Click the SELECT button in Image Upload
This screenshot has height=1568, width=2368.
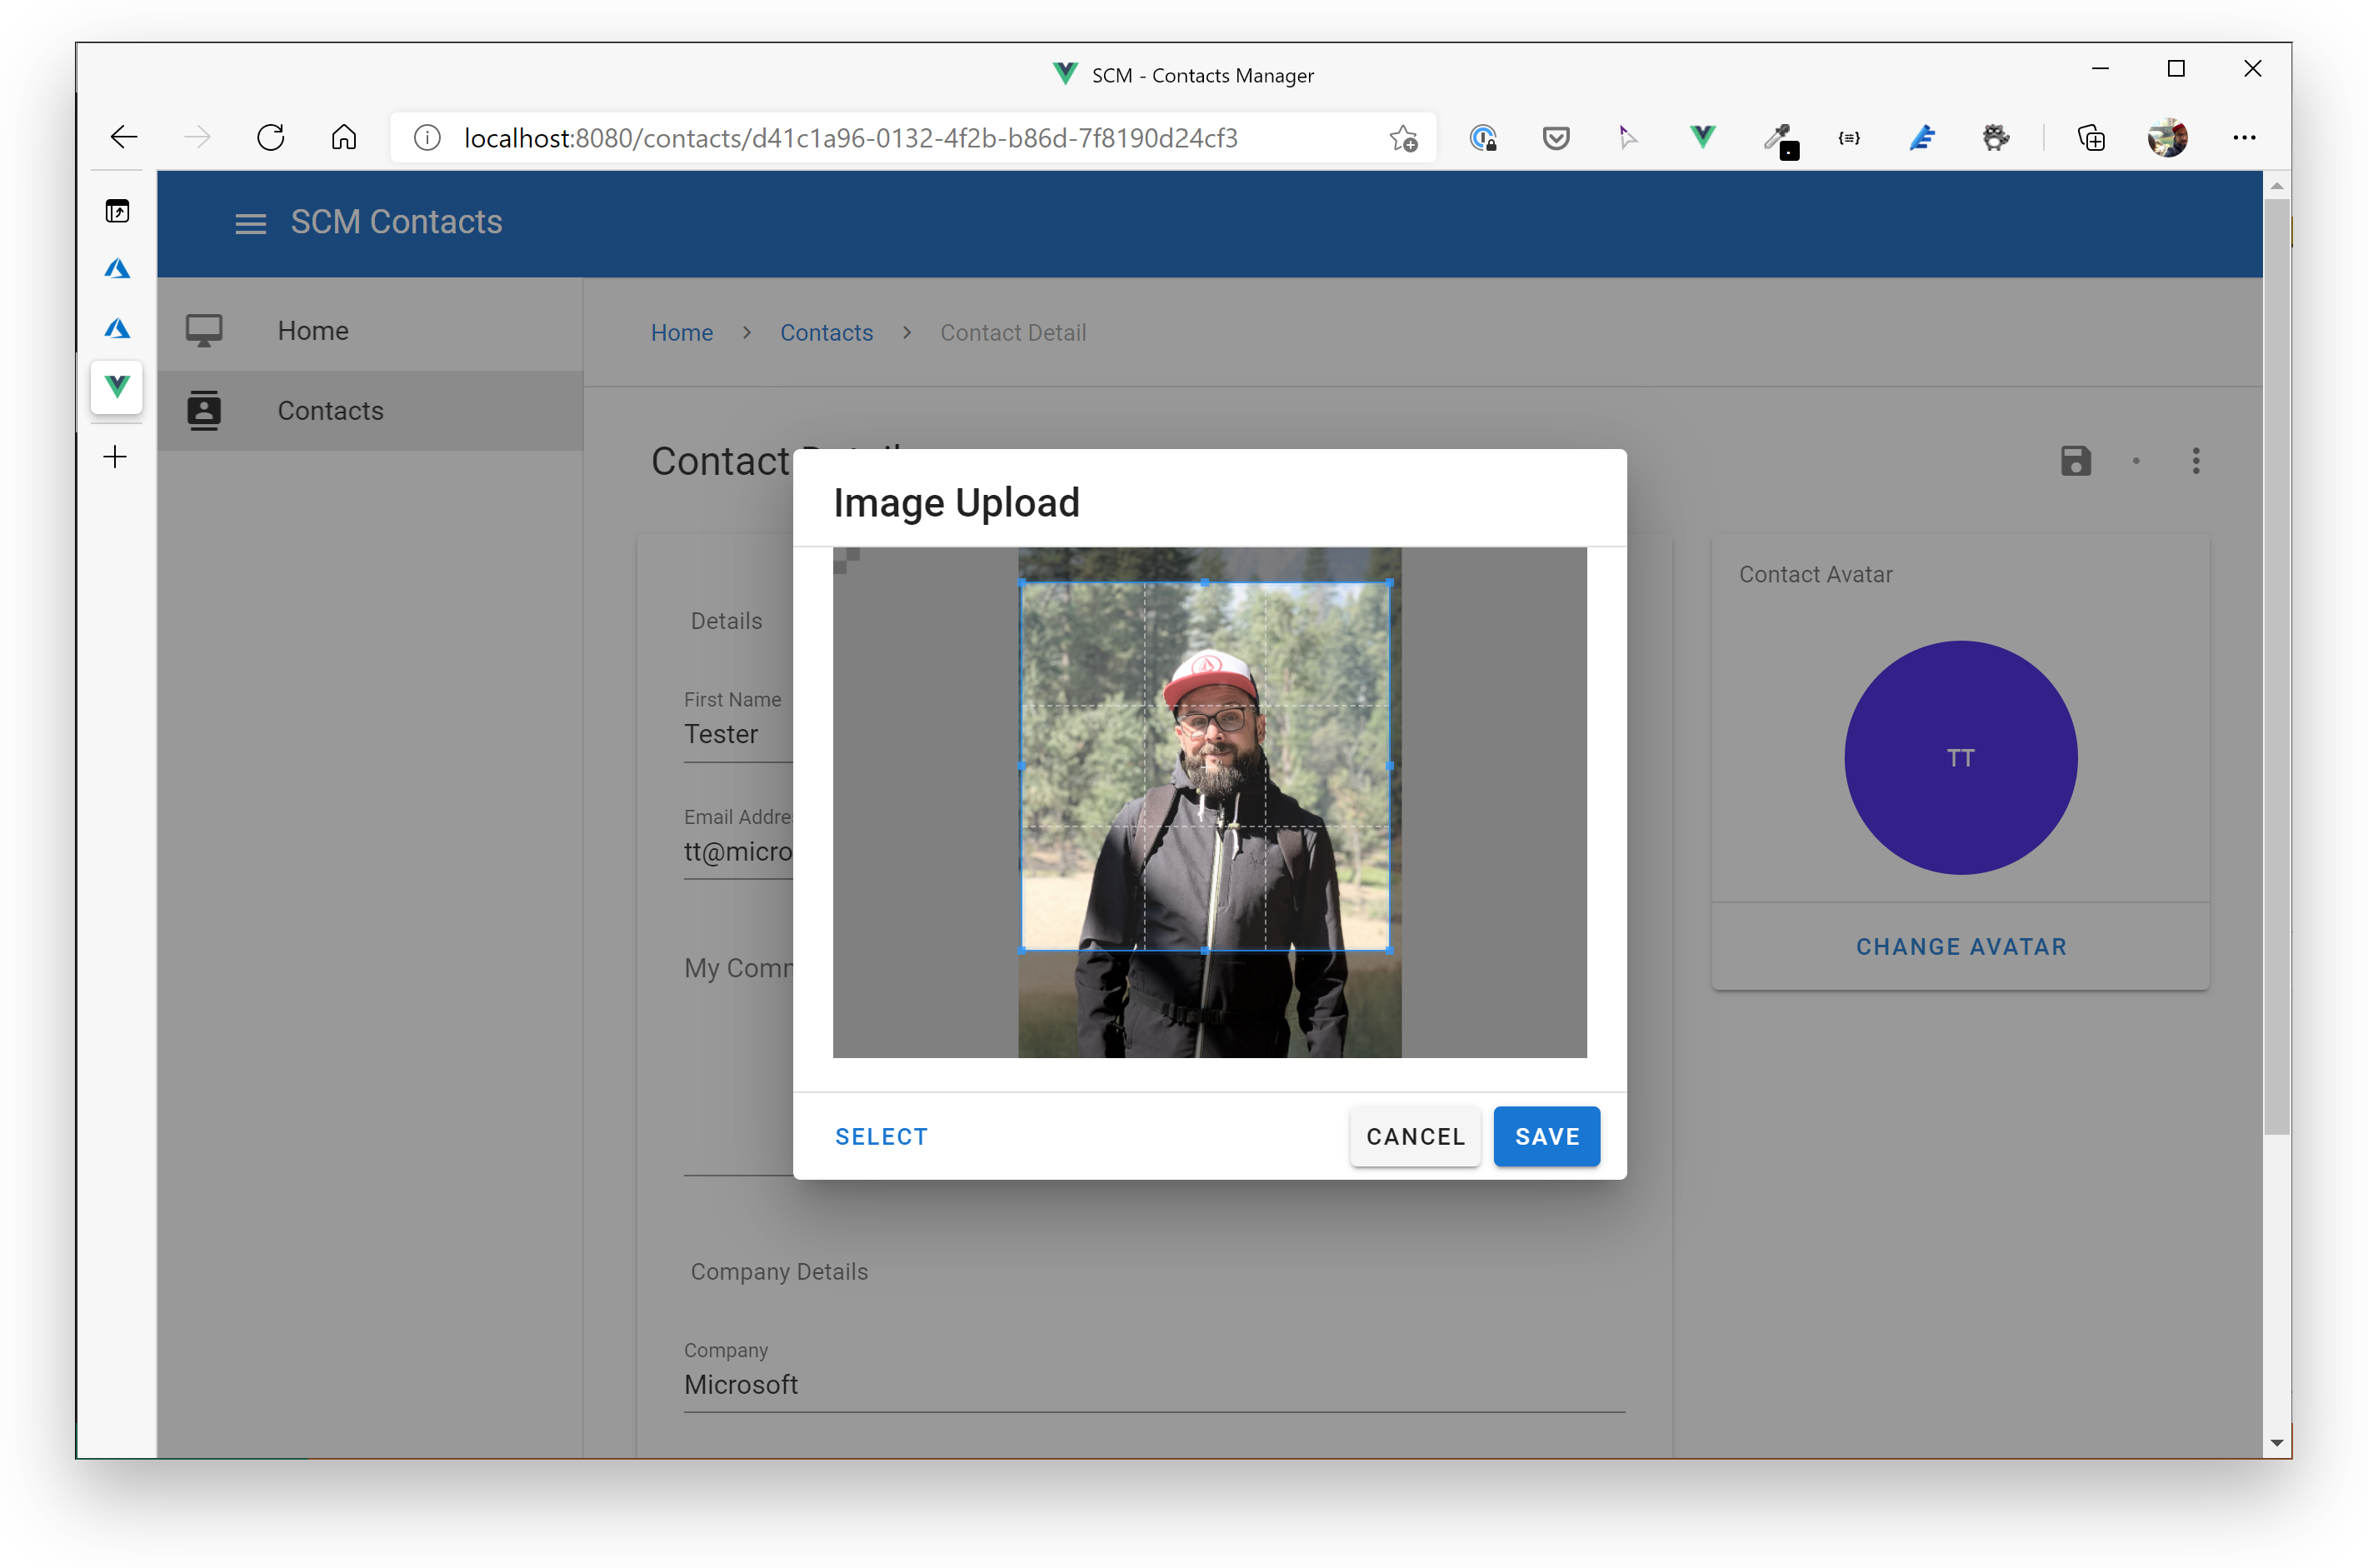[882, 1136]
